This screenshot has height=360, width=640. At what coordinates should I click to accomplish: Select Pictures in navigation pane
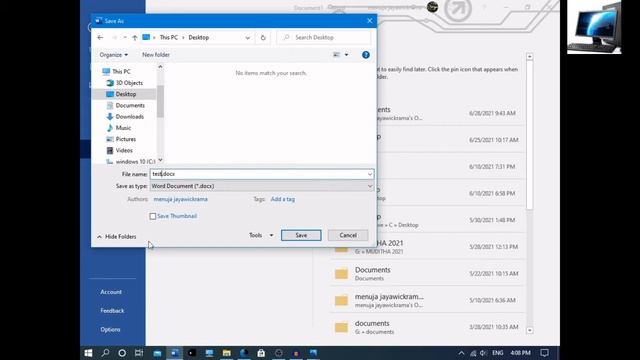125,139
